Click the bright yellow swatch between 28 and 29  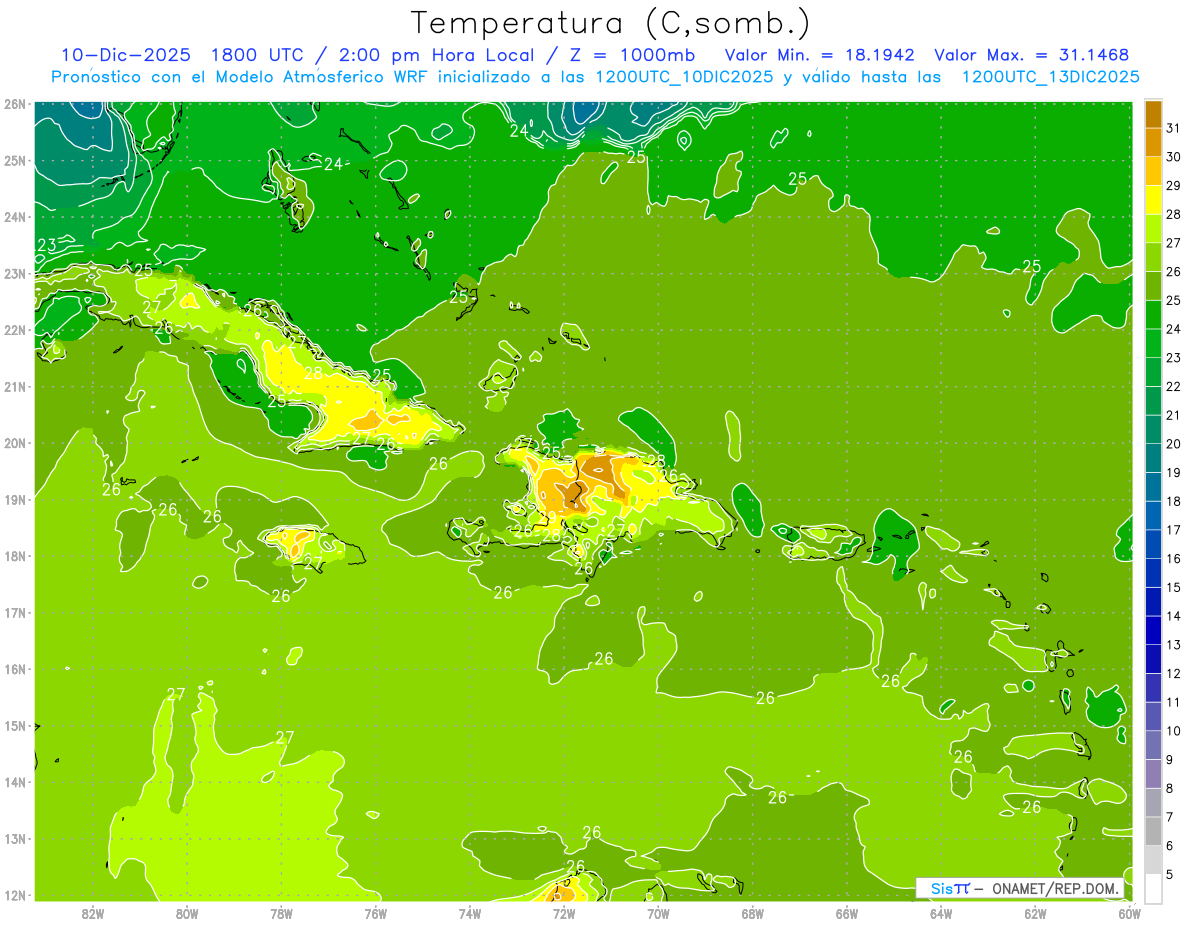1153,200
